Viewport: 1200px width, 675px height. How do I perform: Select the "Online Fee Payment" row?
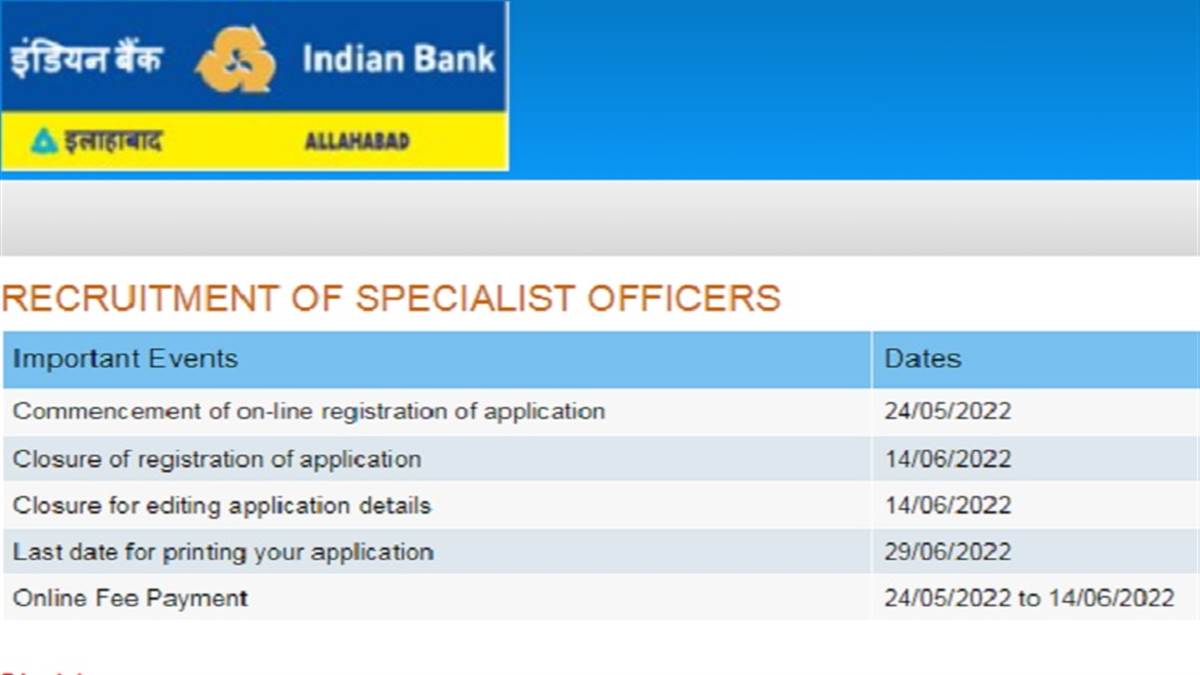130,598
